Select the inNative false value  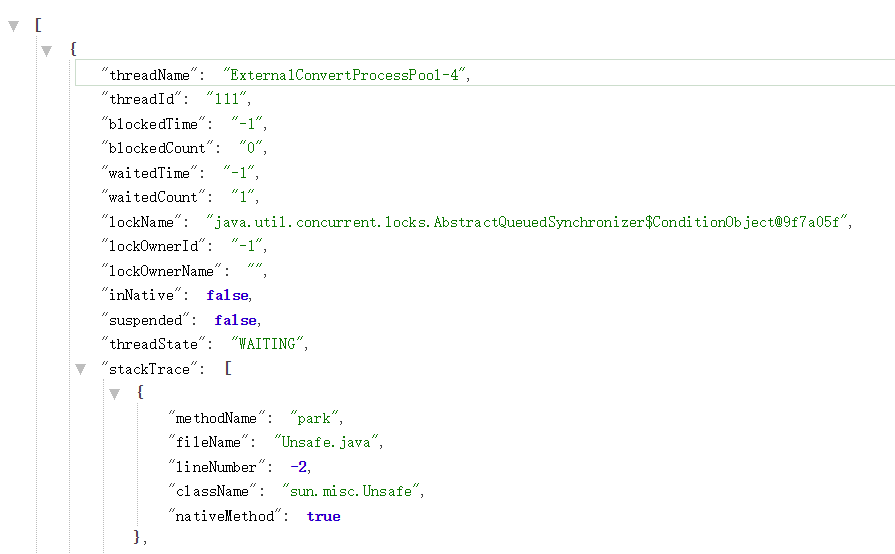[227, 295]
